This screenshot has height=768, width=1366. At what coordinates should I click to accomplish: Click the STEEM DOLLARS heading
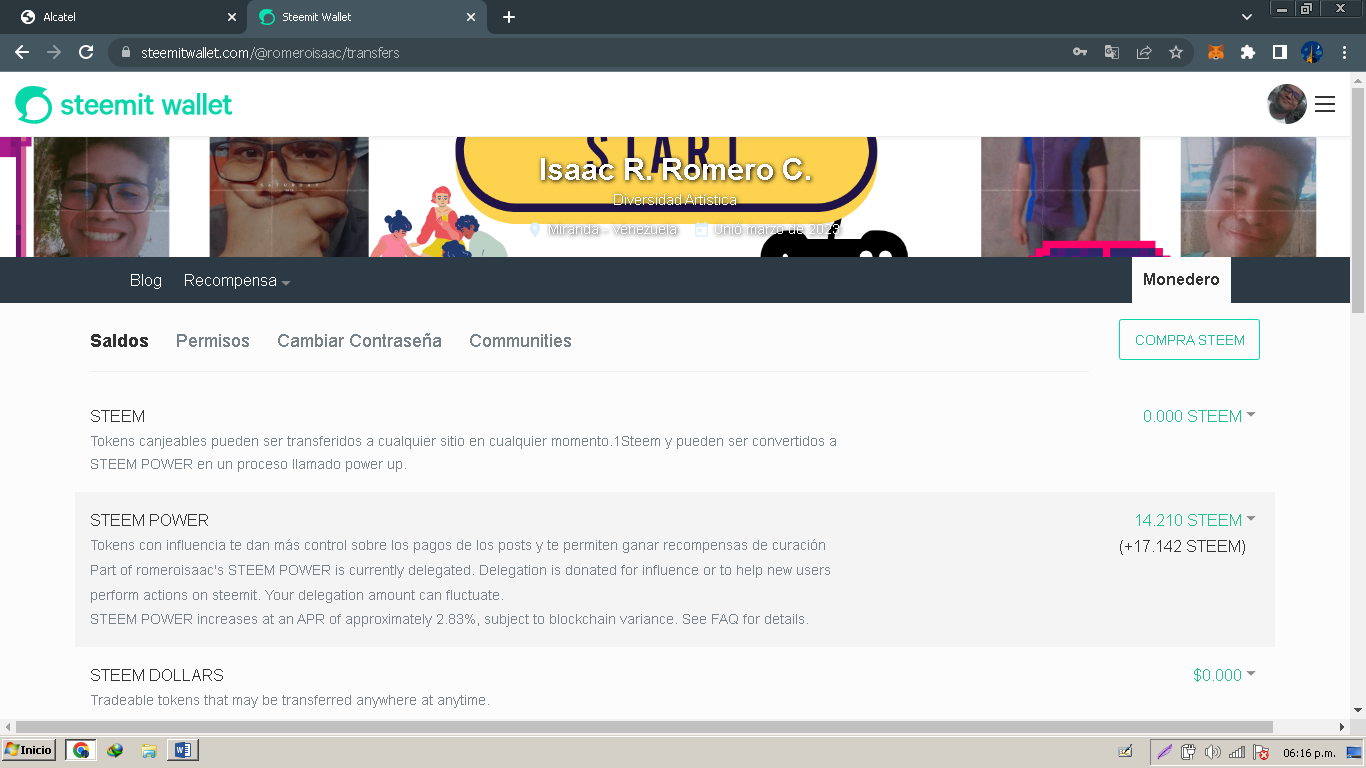[x=157, y=675]
